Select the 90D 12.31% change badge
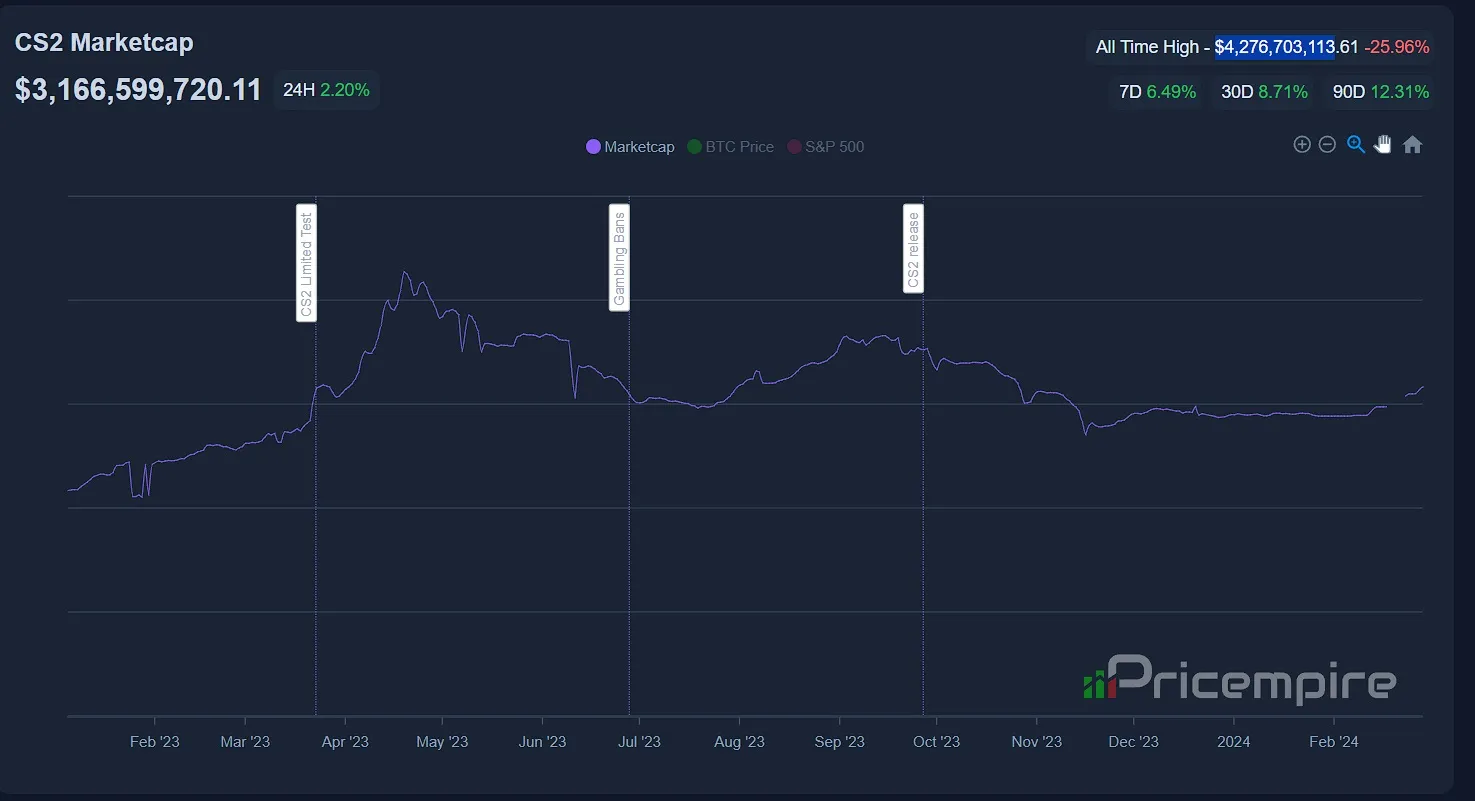Viewport: 1475px width, 801px height. point(1380,92)
